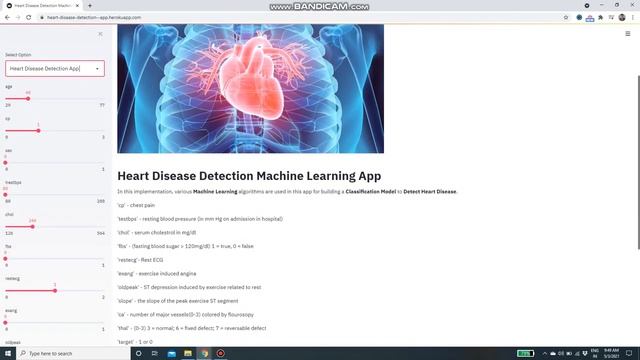Click the page vertical scrollbar
The image size is (640, 360).
(638, 162)
